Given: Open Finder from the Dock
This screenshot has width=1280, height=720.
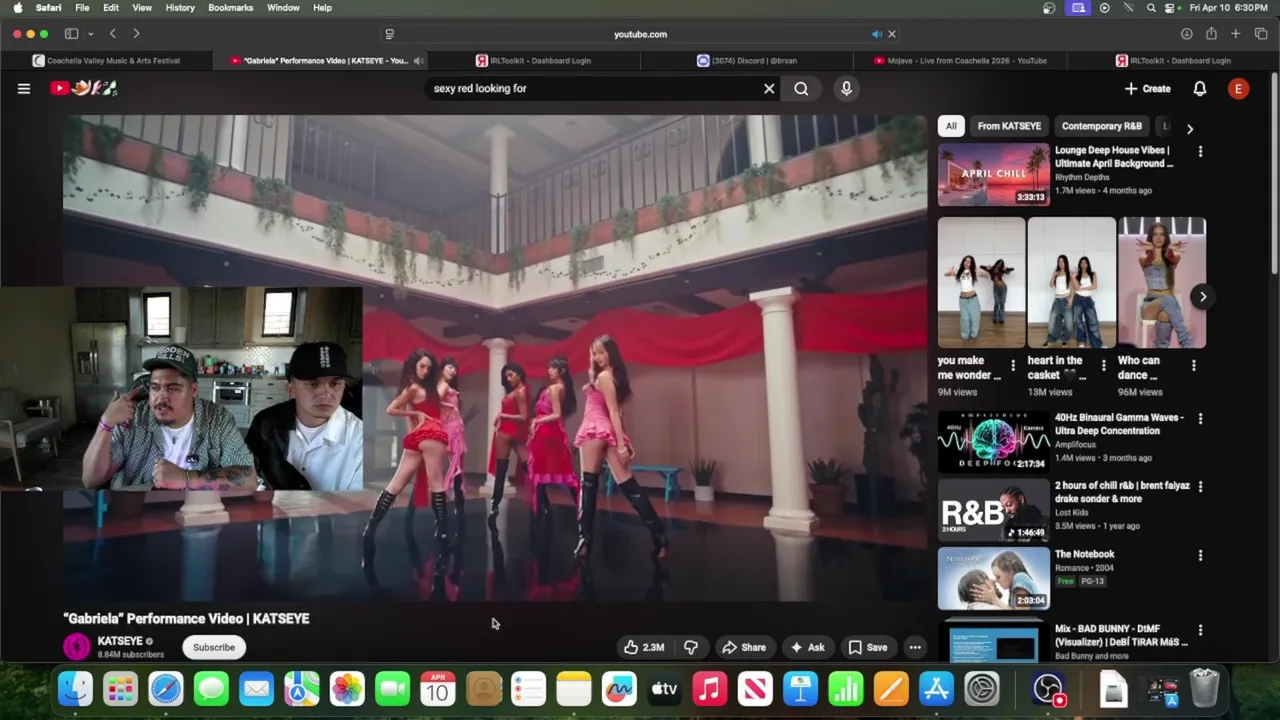Looking at the screenshot, I should tap(75, 689).
